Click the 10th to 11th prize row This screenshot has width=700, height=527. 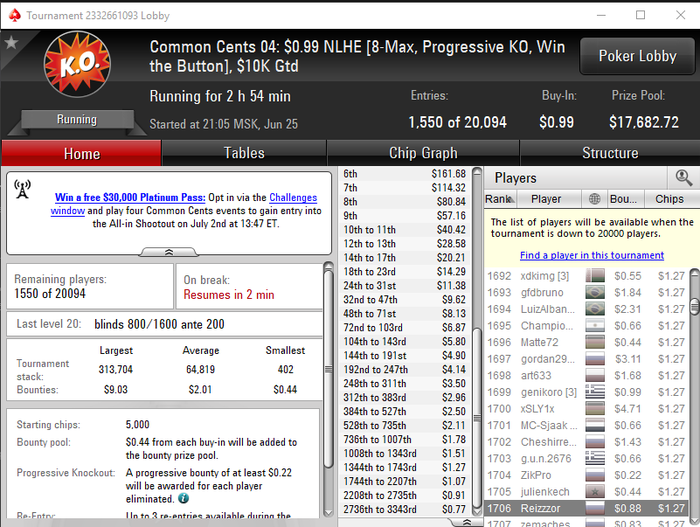click(404, 230)
